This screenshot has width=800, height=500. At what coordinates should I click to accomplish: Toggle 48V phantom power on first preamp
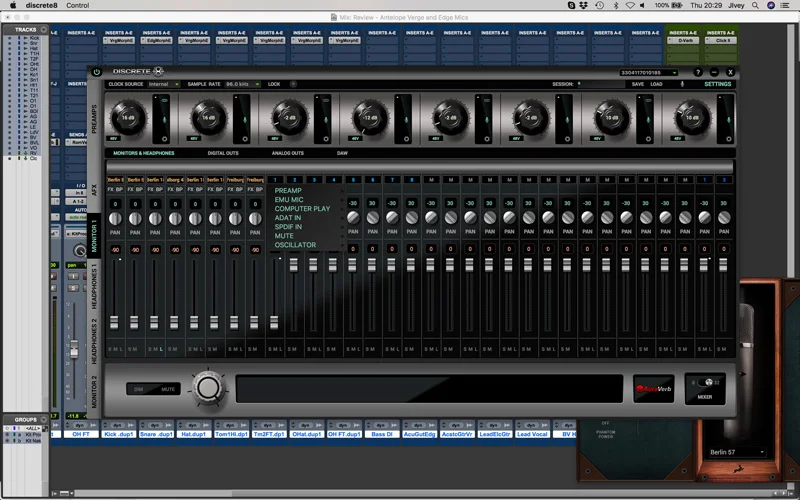(x=113, y=138)
